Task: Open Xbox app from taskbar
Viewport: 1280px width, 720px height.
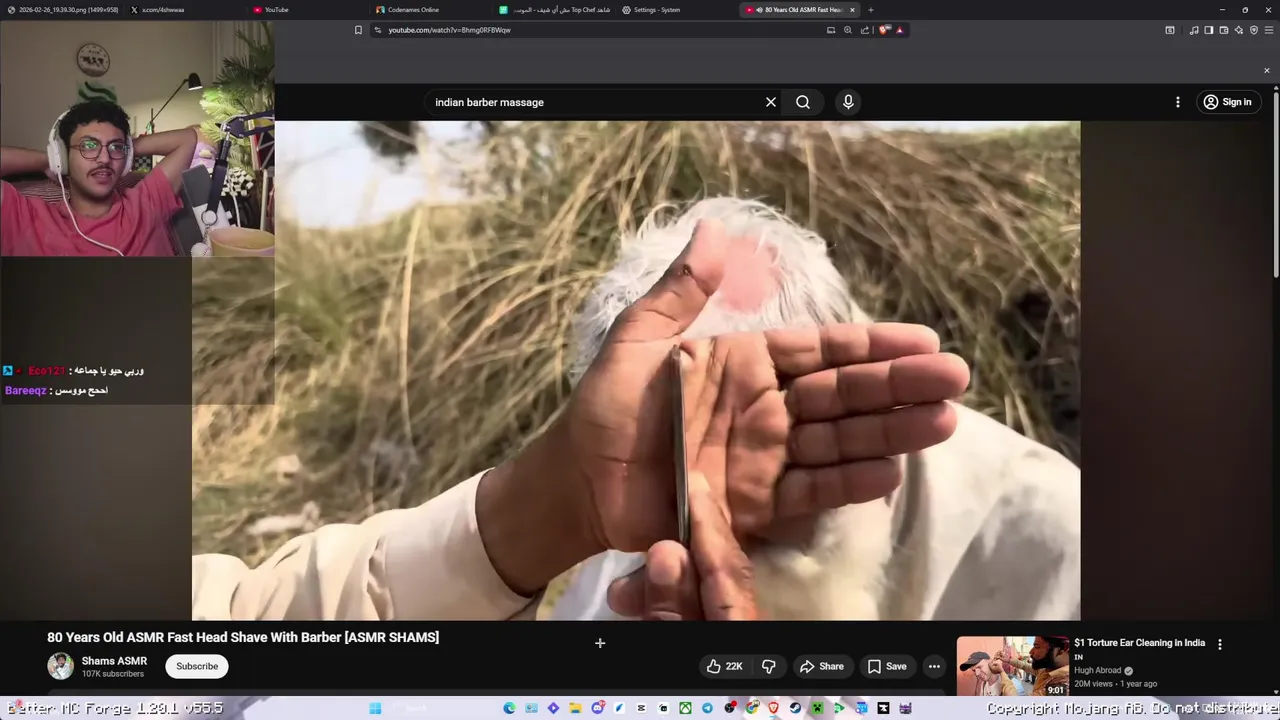Action: click(x=685, y=708)
